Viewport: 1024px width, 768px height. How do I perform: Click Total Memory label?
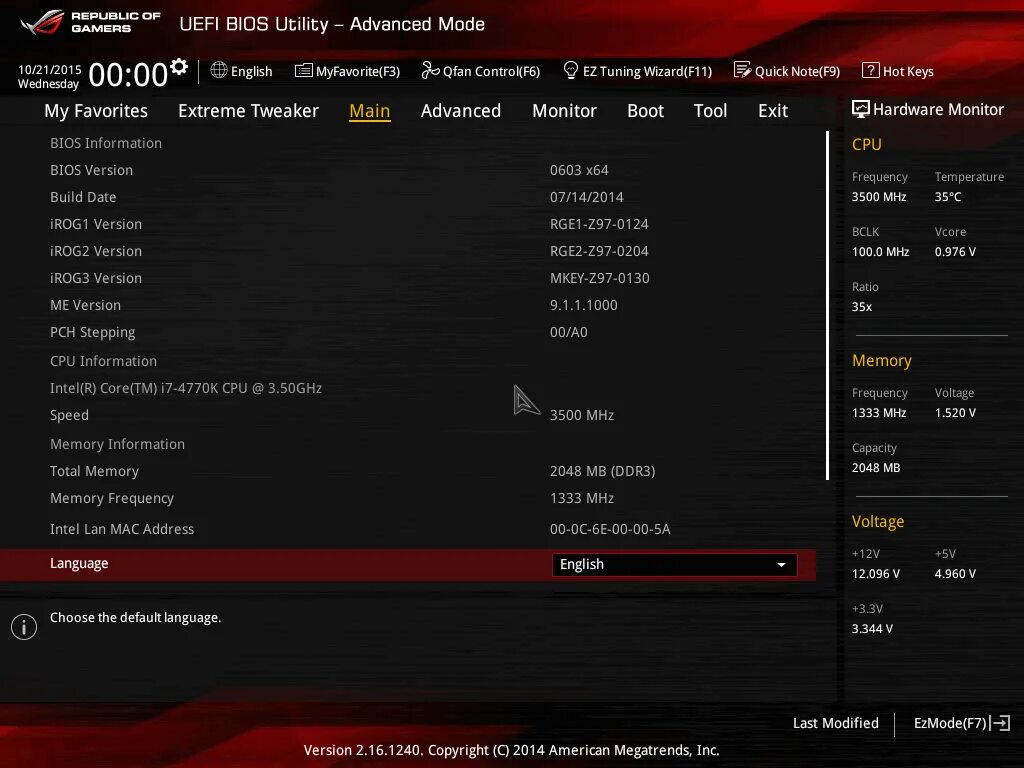click(95, 471)
